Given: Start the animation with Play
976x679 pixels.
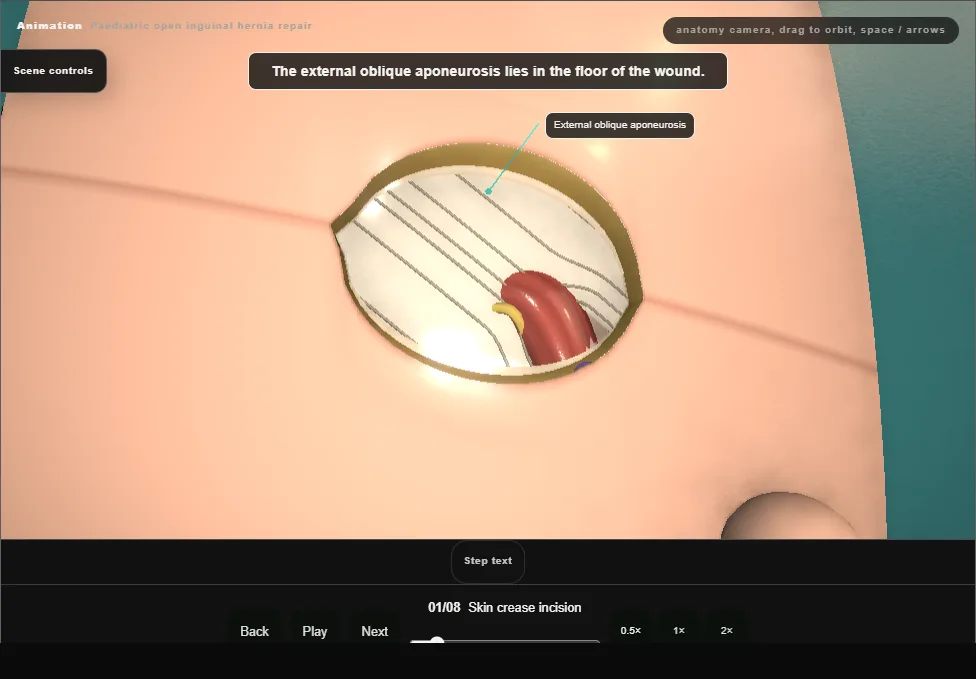Looking at the screenshot, I should pos(315,631).
